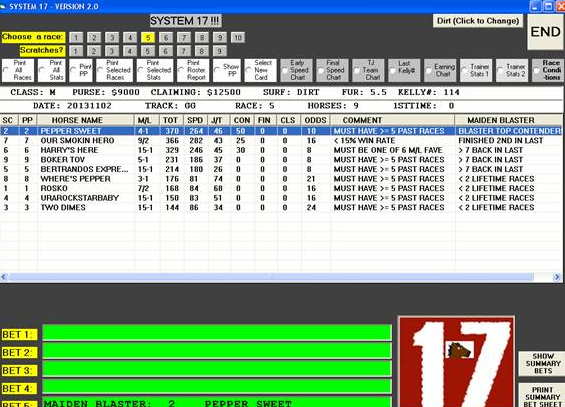Click Print Summary Bet Sheet button
The image size is (565, 407).
[543, 395]
